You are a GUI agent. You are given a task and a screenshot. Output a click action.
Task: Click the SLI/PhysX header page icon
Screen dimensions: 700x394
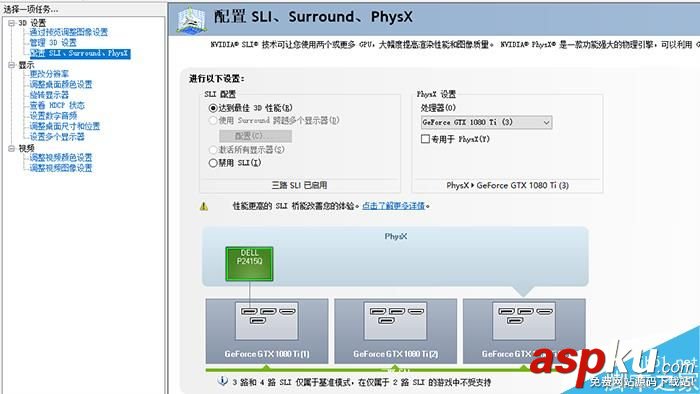191,20
